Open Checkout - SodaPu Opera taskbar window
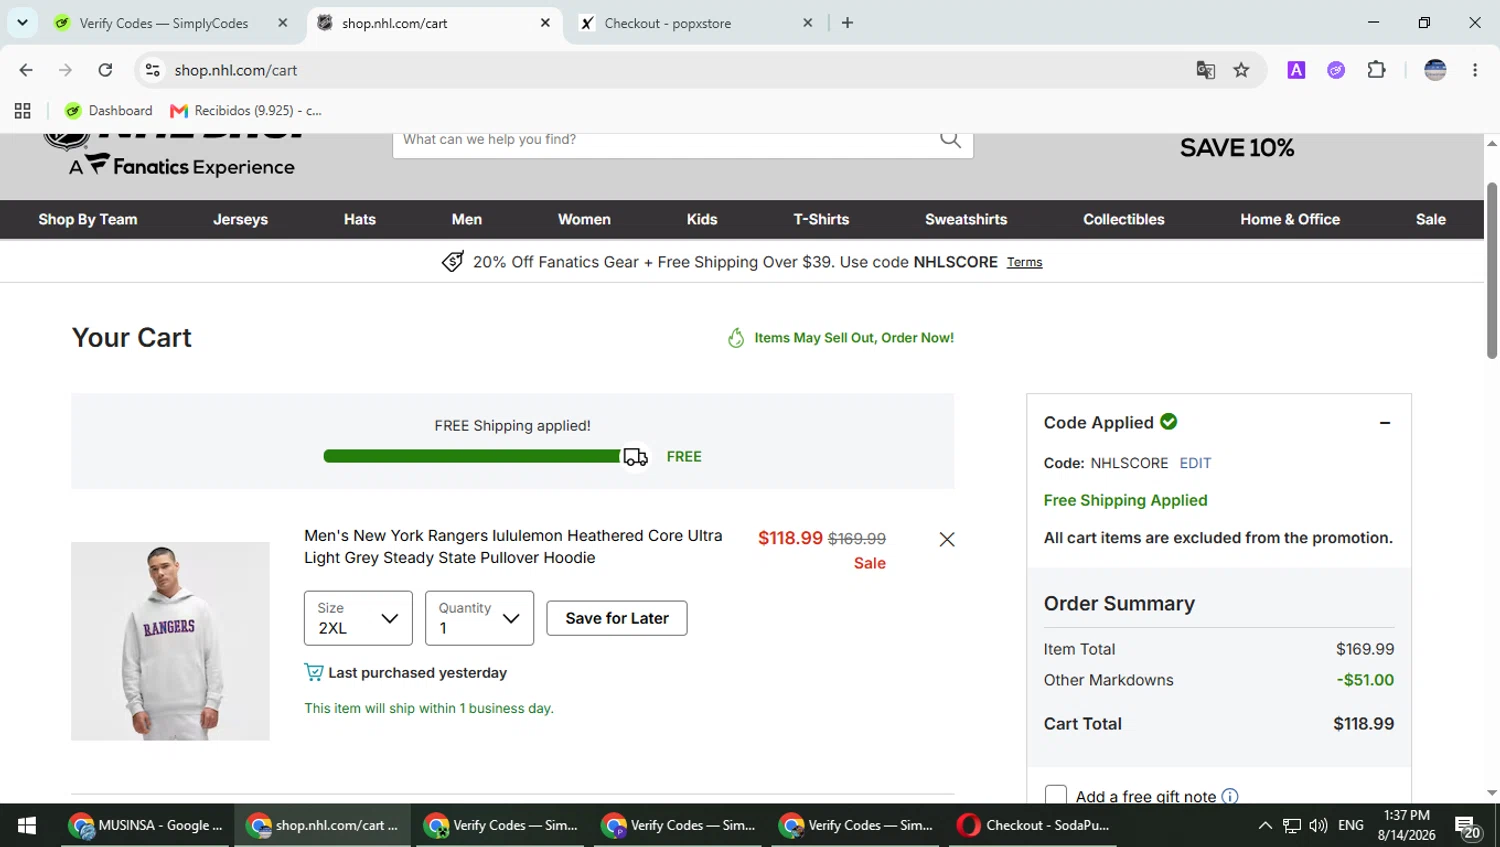 point(1034,825)
